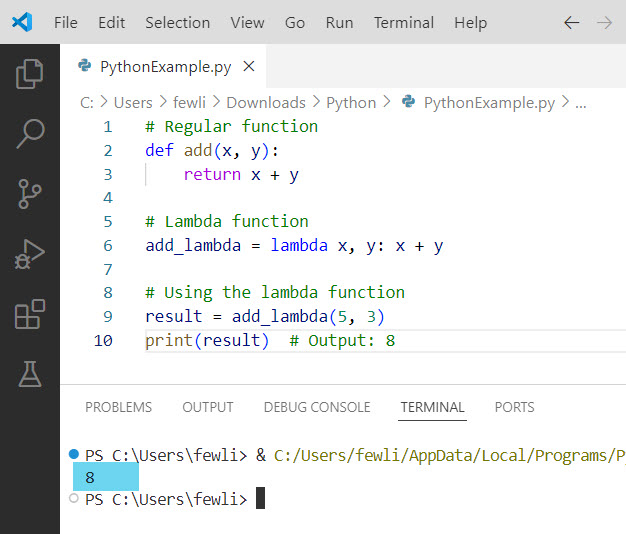This screenshot has height=534, width=626.
Task: Switch to the PROBLEMS panel tab
Action: [x=119, y=407]
